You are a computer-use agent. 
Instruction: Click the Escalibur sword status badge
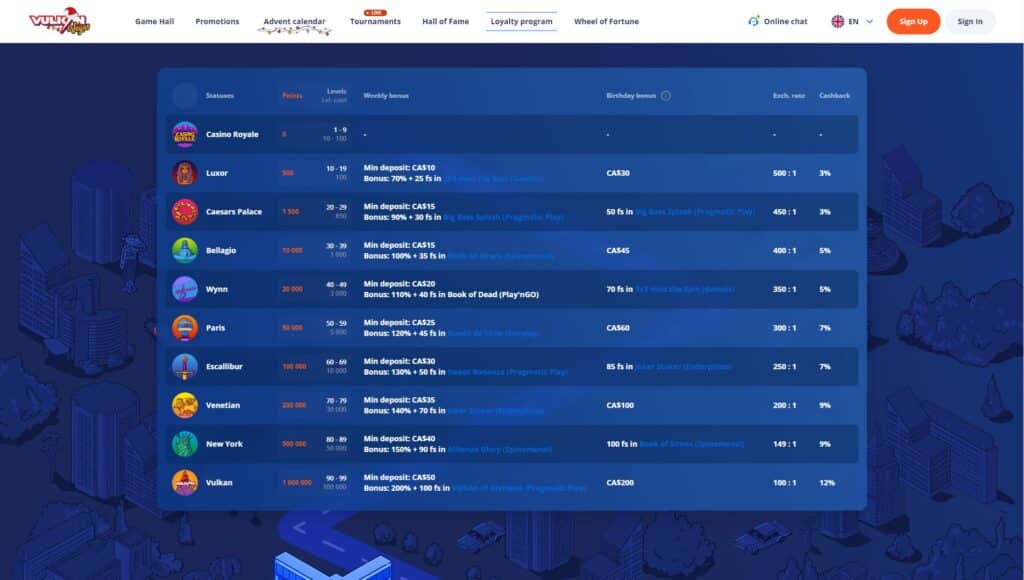tap(185, 366)
